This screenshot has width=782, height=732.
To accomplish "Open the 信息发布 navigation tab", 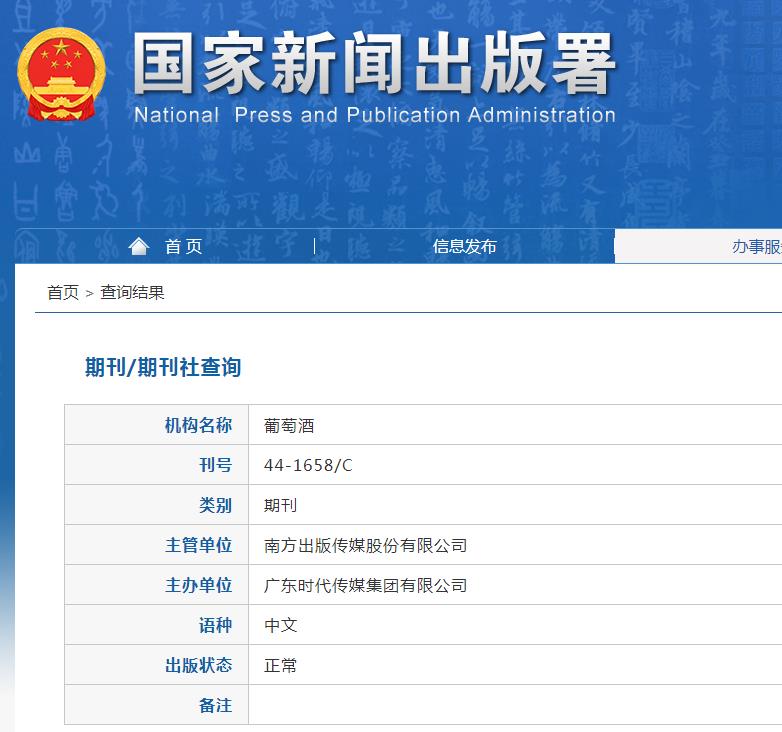I will click(x=464, y=247).
